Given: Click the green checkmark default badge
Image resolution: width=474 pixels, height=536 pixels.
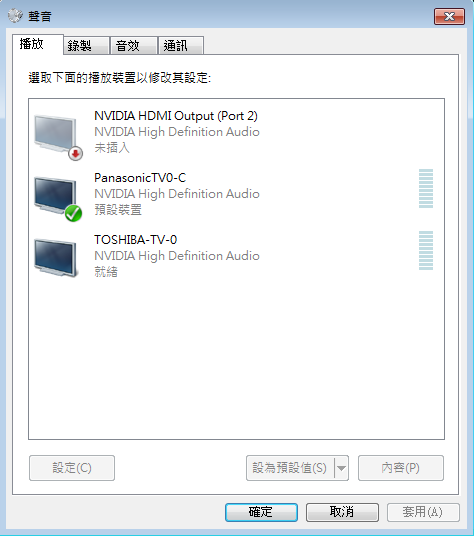Looking at the screenshot, I should (x=73, y=213).
